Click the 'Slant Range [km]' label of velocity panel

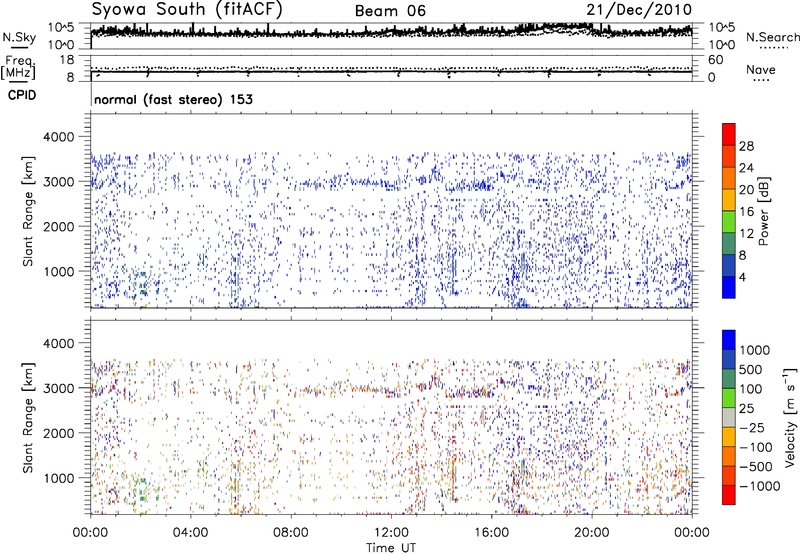(x=28, y=417)
